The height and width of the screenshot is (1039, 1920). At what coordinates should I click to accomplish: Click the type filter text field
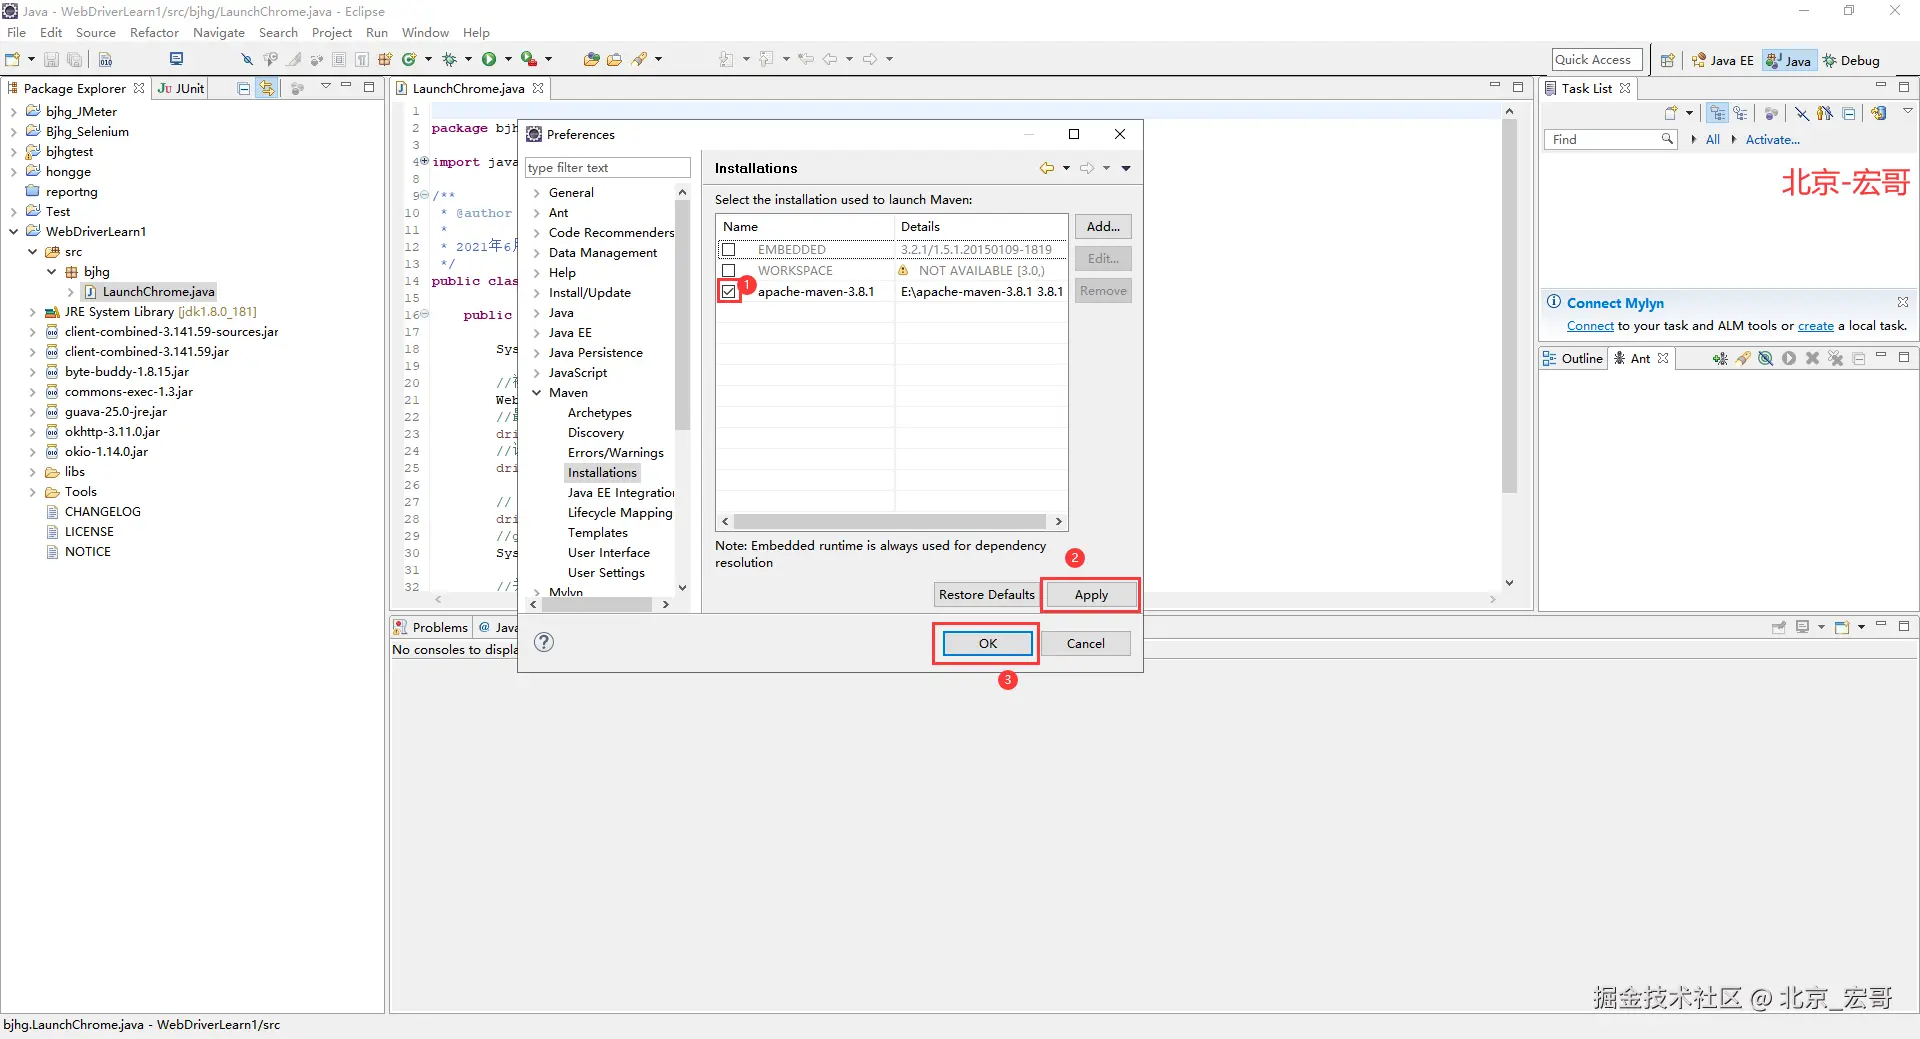(607, 168)
